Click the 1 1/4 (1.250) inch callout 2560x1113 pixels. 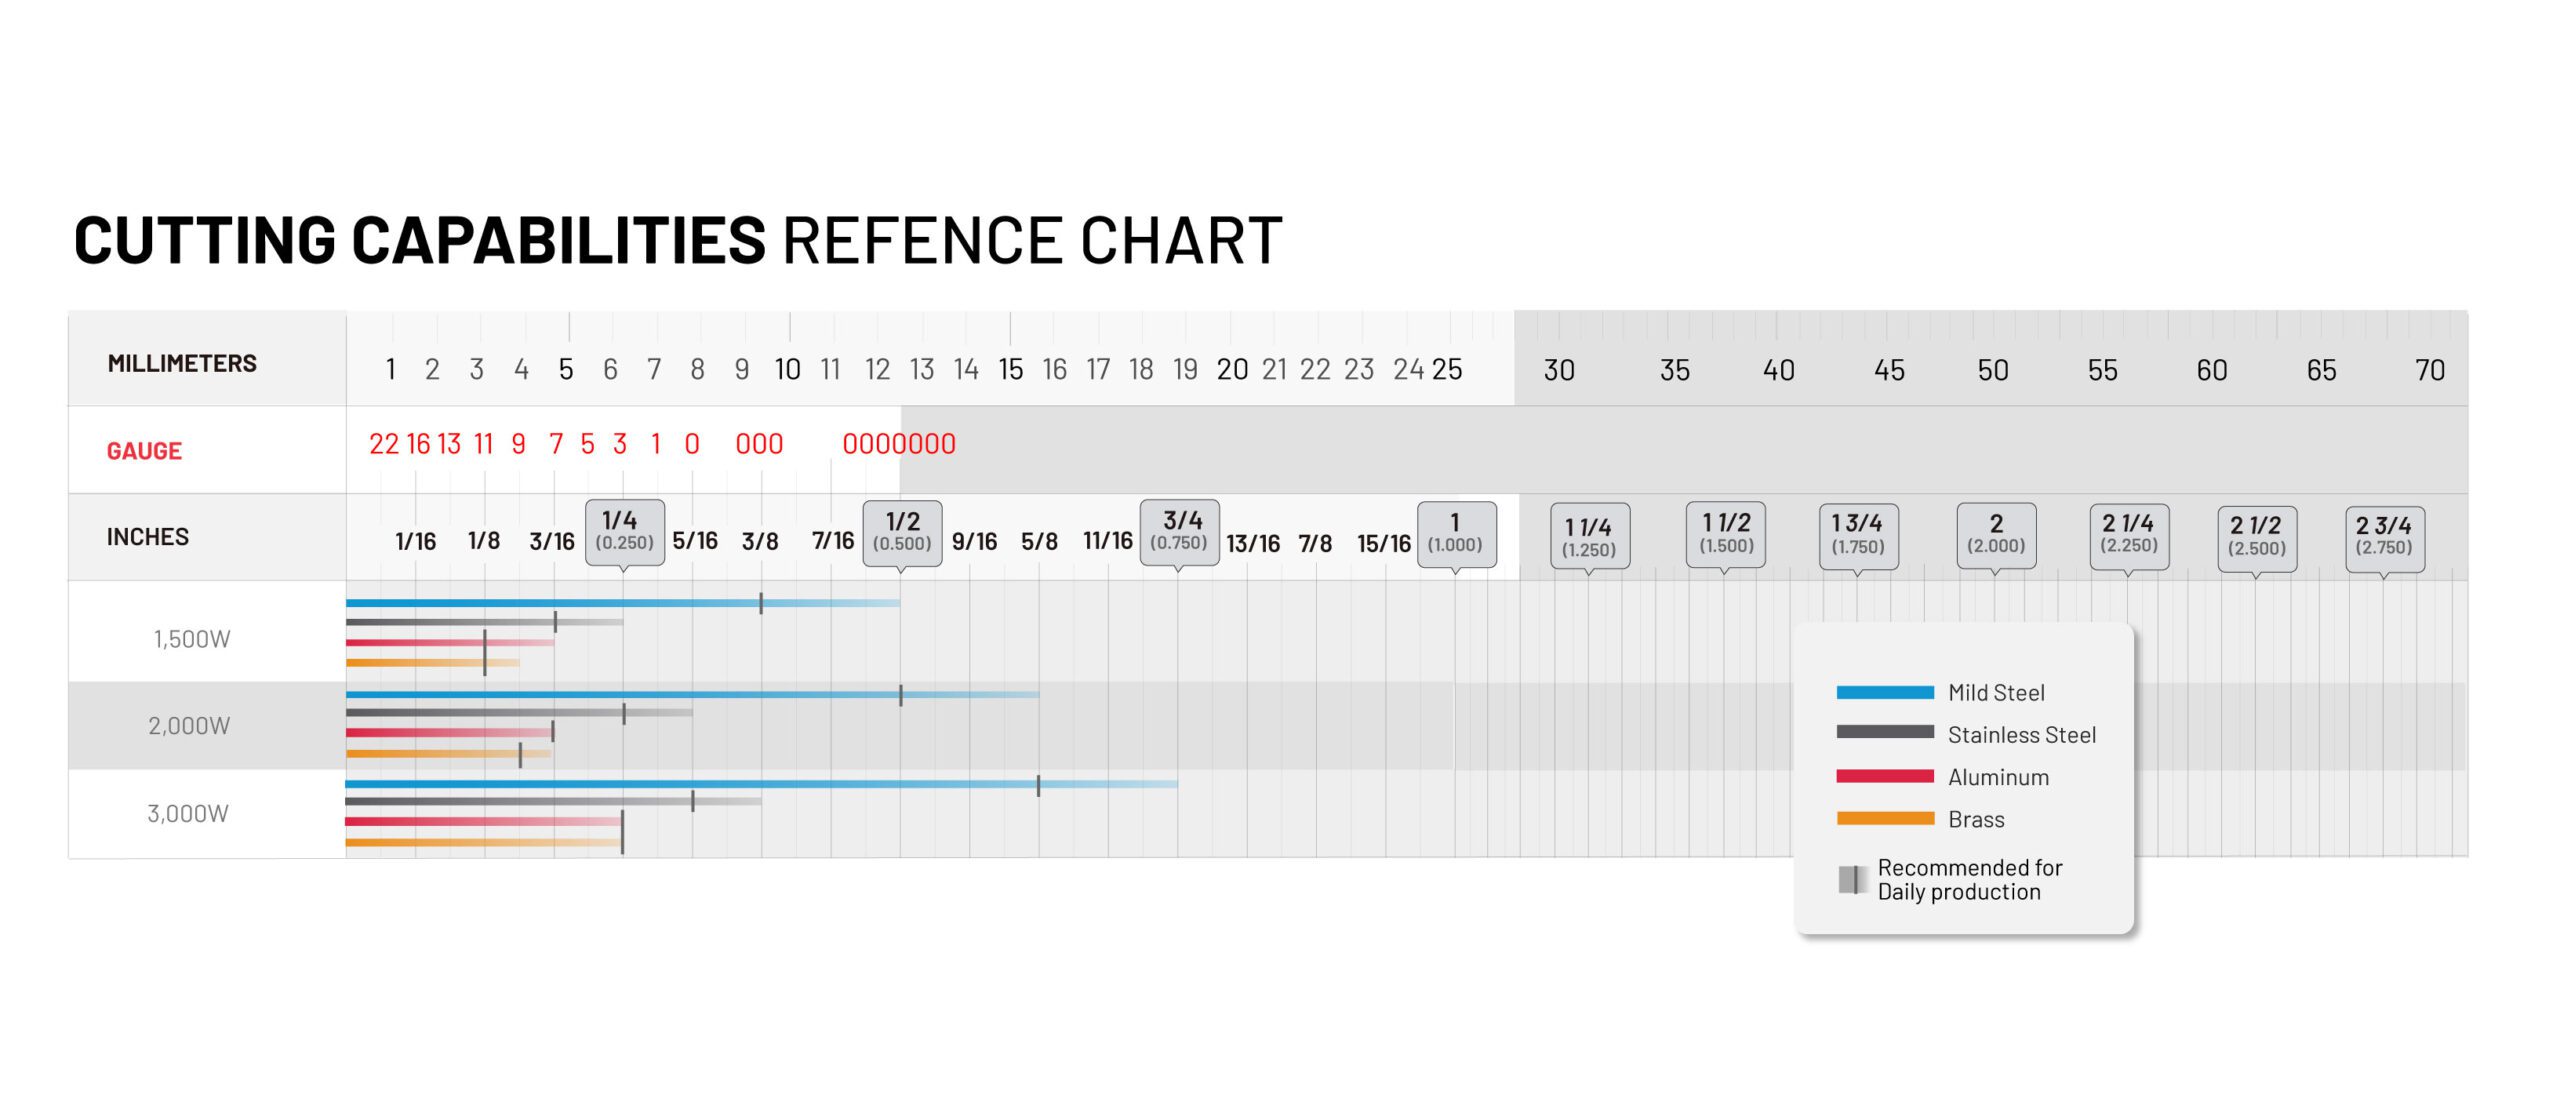point(1590,536)
